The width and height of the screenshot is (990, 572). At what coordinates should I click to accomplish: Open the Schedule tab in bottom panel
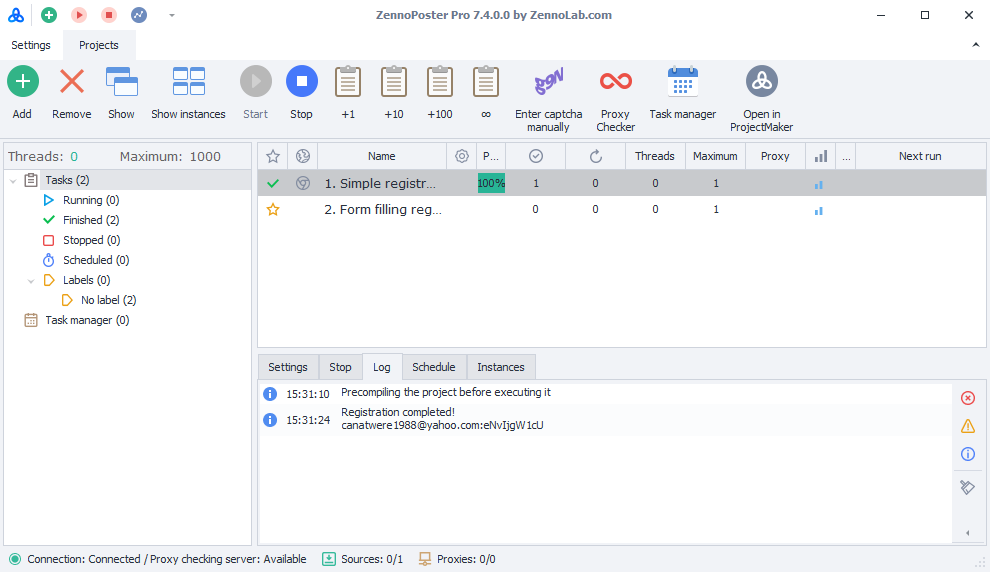433,367
